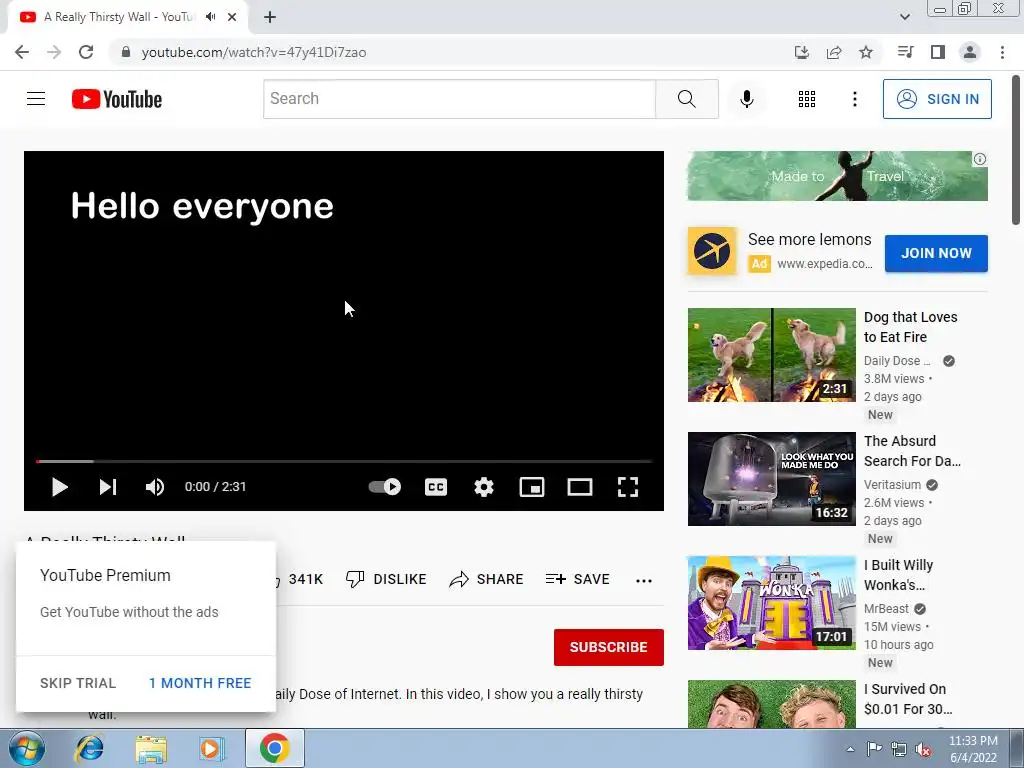The width and height of the screenshot is (1024, 768).
Task: Click the Expedia airplane ad logo
Action: click(x=712, y=251)
